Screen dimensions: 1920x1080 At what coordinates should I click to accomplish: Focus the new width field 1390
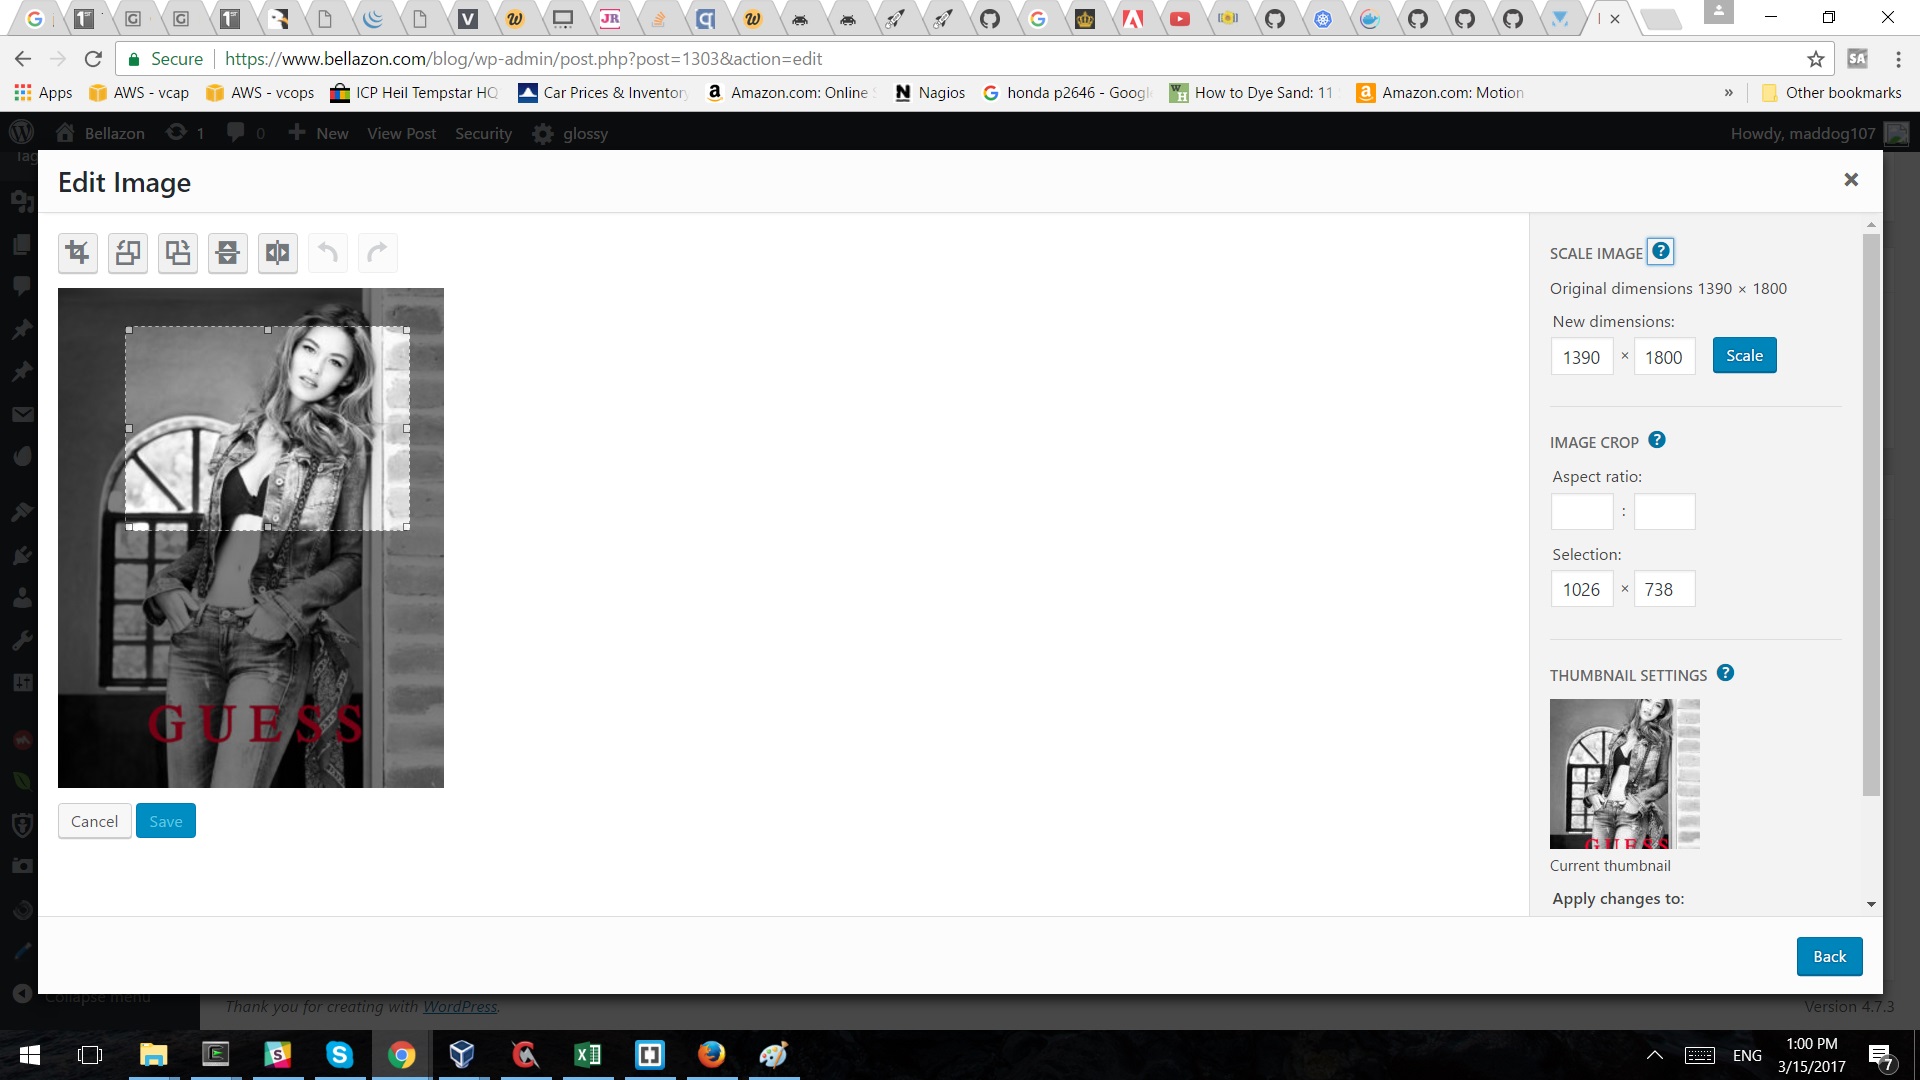pos(1581,357)
